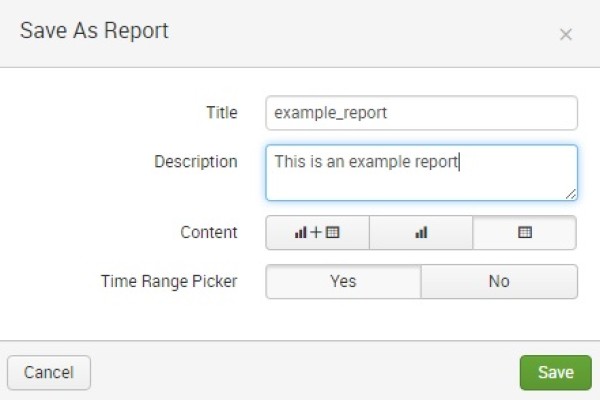
Task: Select the table-only content icon
Action: 524,232
